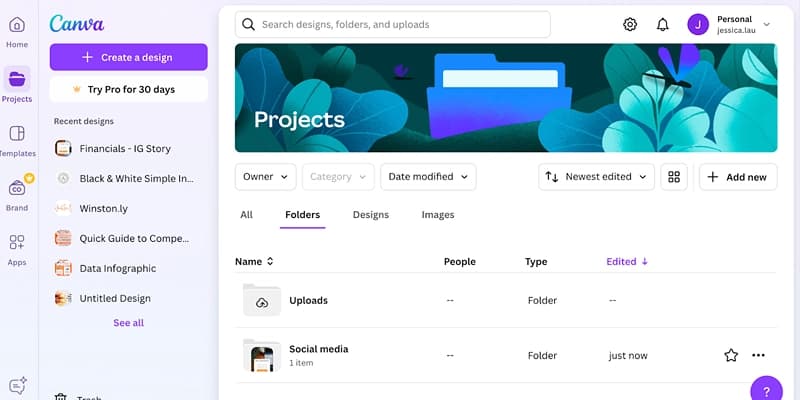Click the Add new button

point(738,177)
